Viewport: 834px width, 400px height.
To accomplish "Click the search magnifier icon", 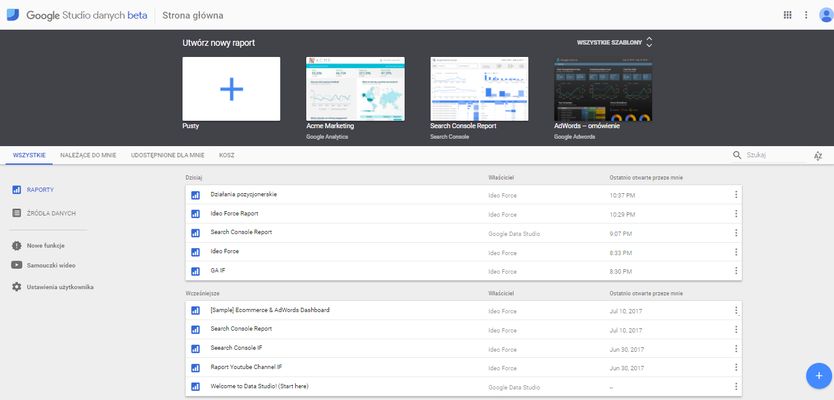I will click(x=737, y=155).
